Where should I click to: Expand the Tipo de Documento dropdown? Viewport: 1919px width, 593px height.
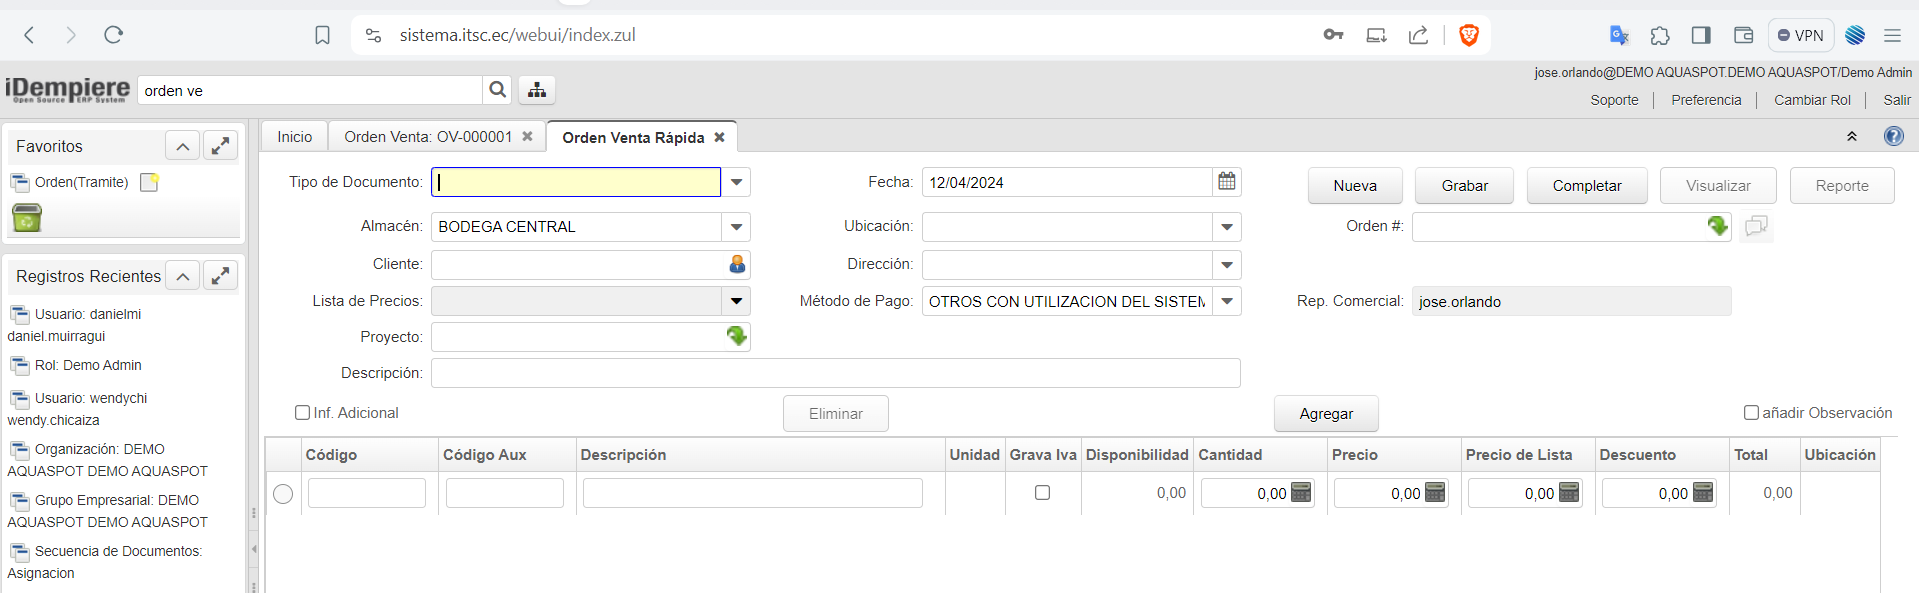point(736,182)
